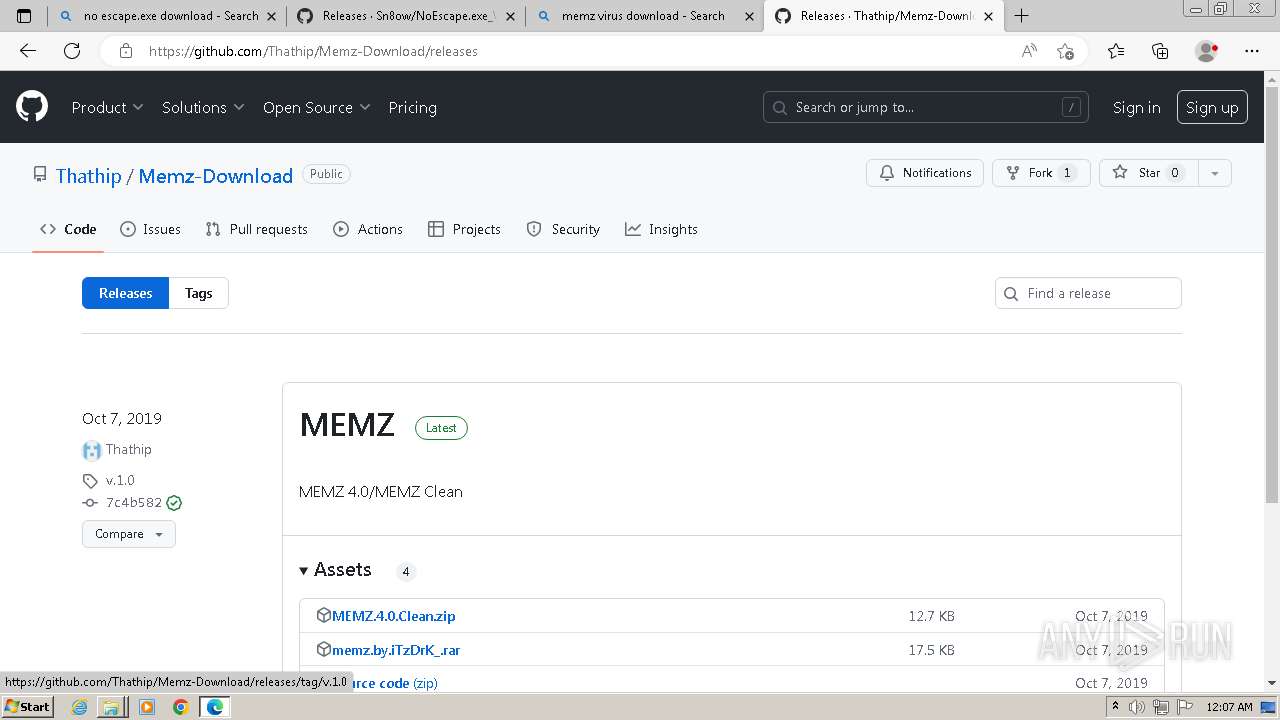Select the Tags toggle button
The image size is (1280, 720).
[x=198, y=293]
